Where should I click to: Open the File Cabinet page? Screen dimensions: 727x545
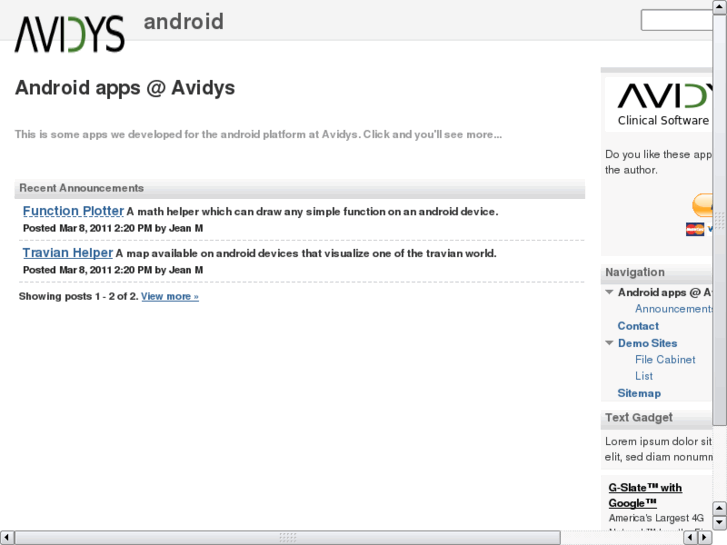coord(665,359)
